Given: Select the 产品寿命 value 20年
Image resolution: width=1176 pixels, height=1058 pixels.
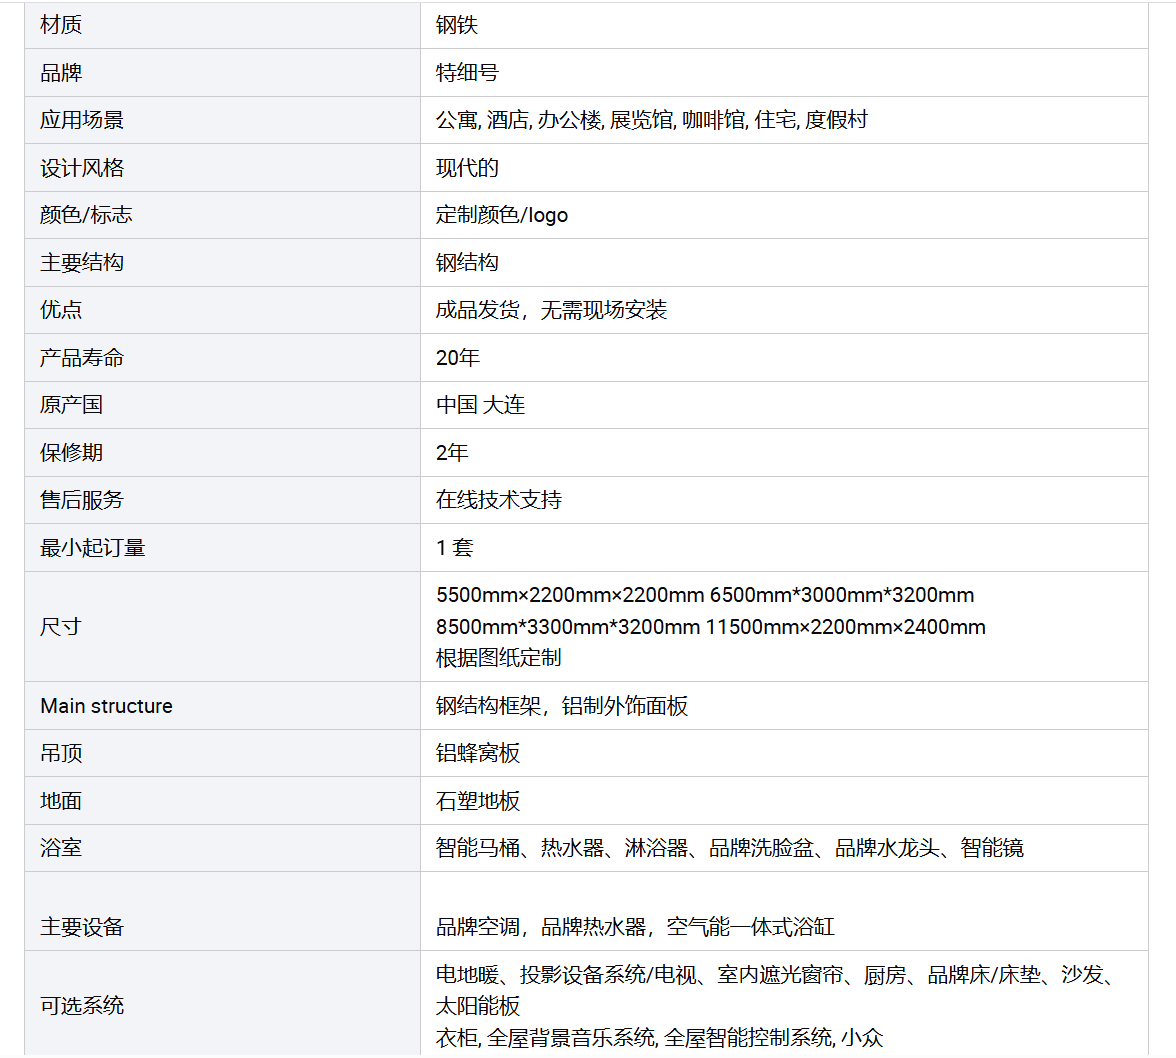Looking at the screenshot, I should 458,358.
